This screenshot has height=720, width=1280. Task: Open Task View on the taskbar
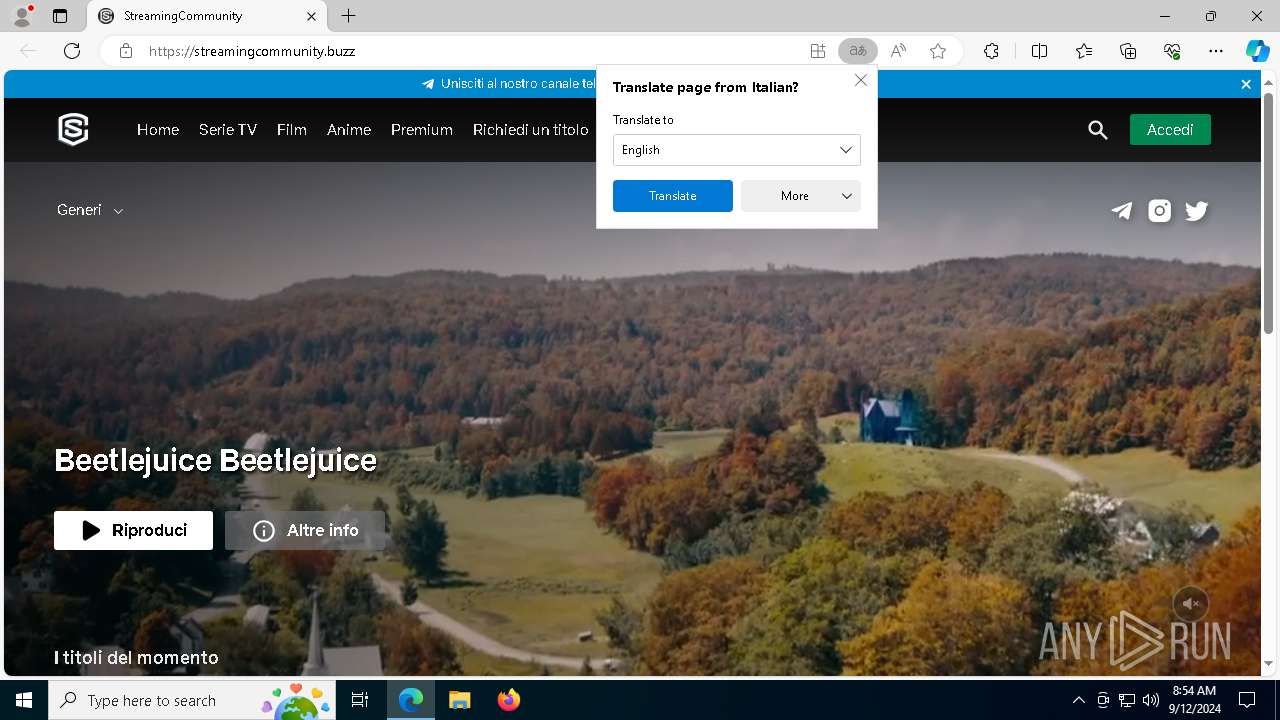(360, 700)
